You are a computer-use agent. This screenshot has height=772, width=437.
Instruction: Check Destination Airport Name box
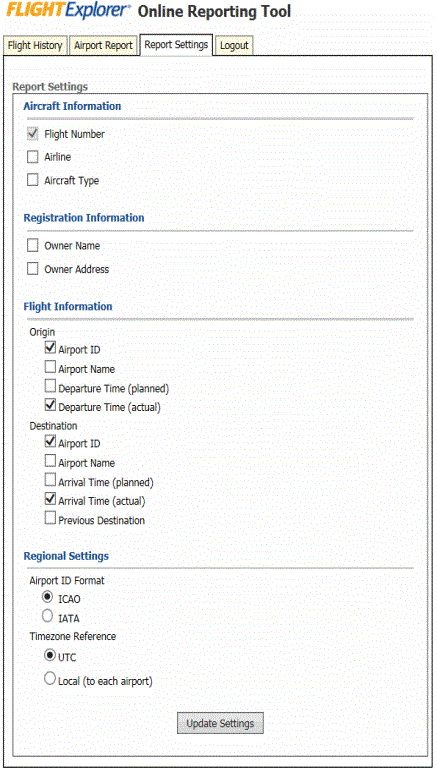point(50,461)
